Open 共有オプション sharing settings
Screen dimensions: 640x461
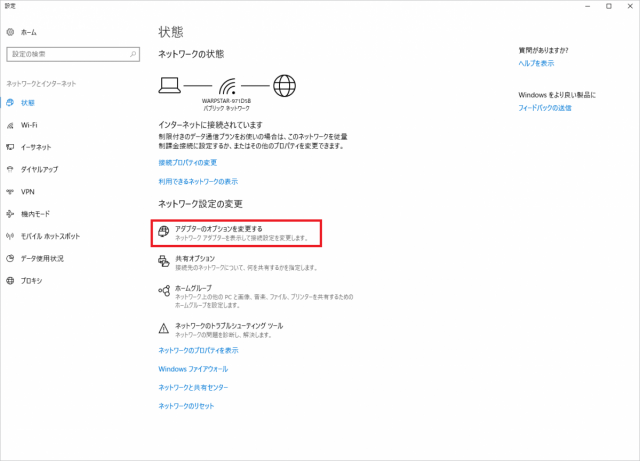194,258
